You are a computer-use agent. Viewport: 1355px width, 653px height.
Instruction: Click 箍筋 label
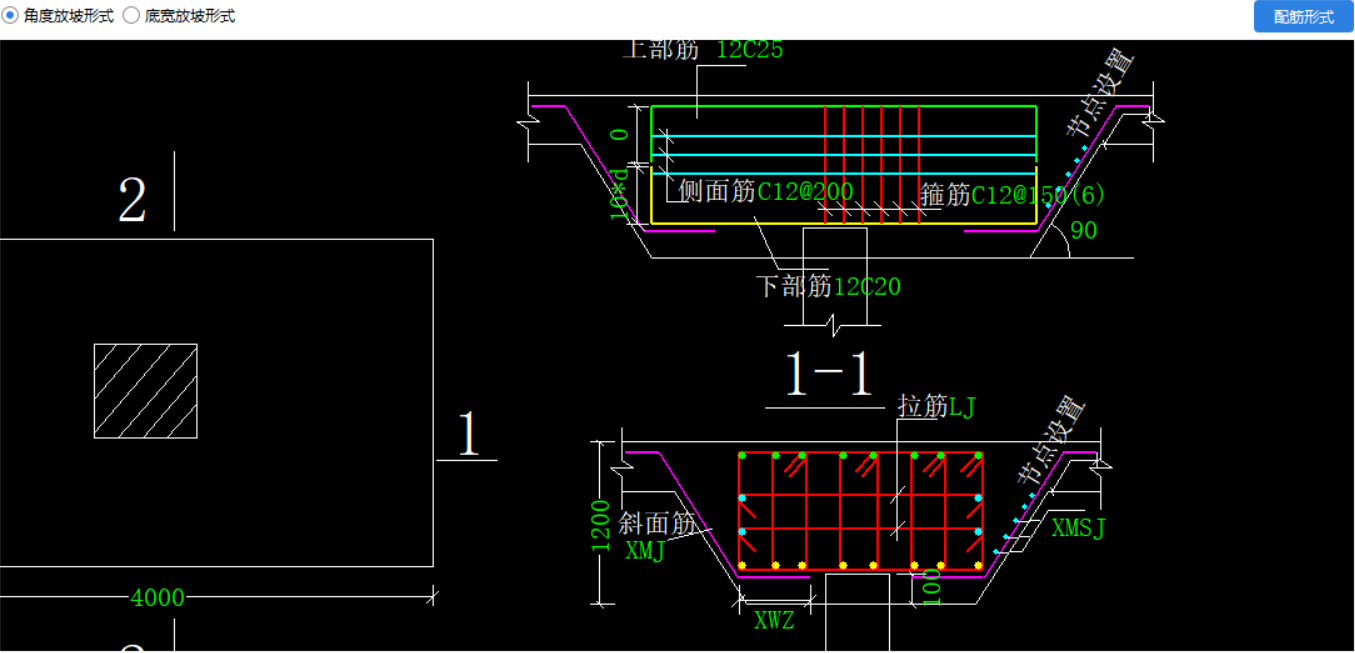945,195
